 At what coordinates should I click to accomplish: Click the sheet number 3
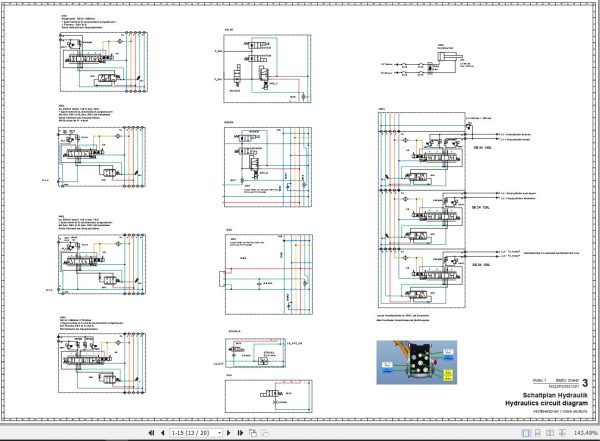tap(585, 382)
